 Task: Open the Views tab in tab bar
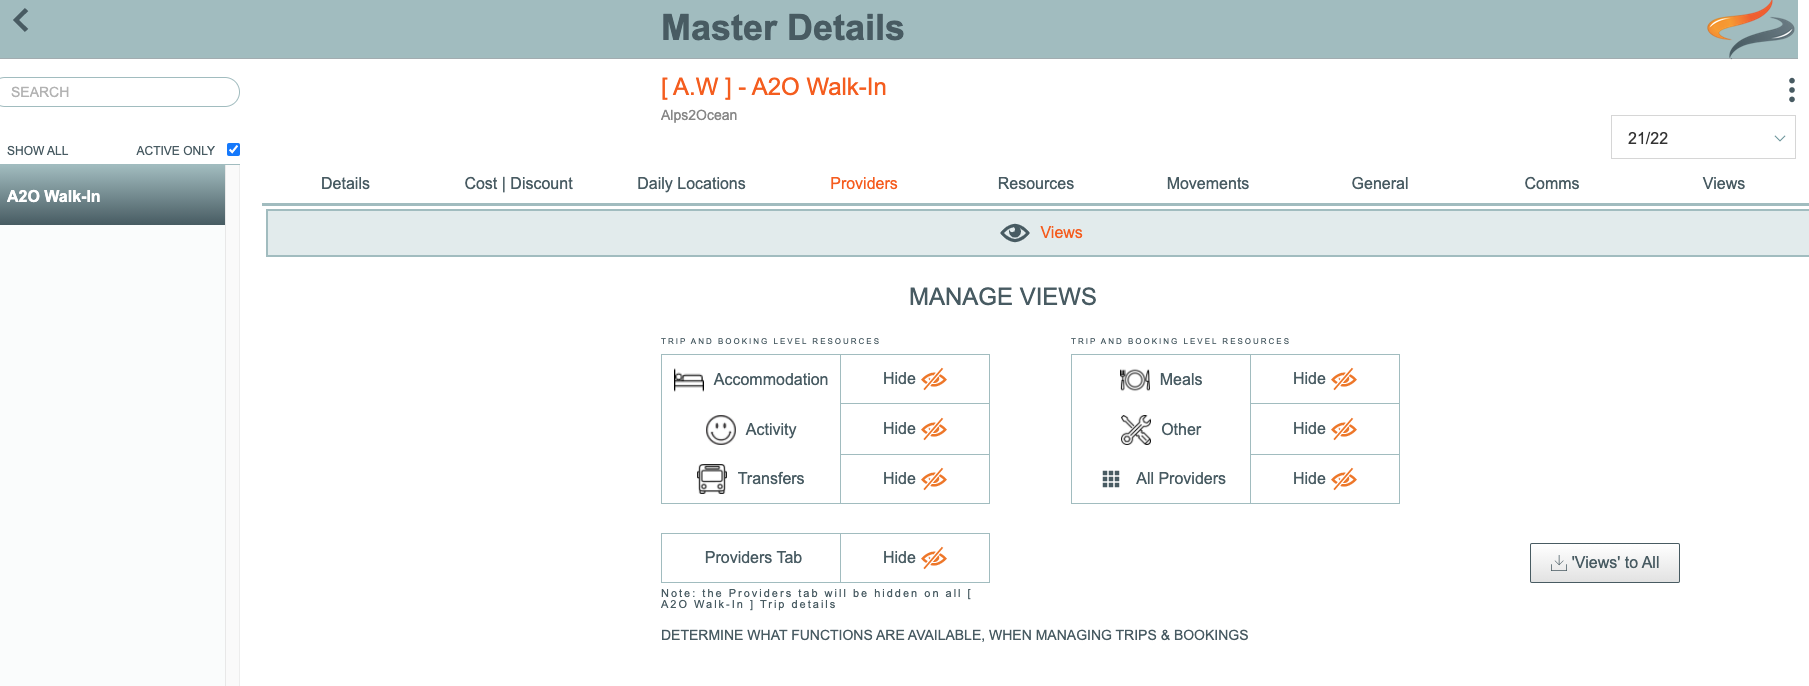point(1723,184)
